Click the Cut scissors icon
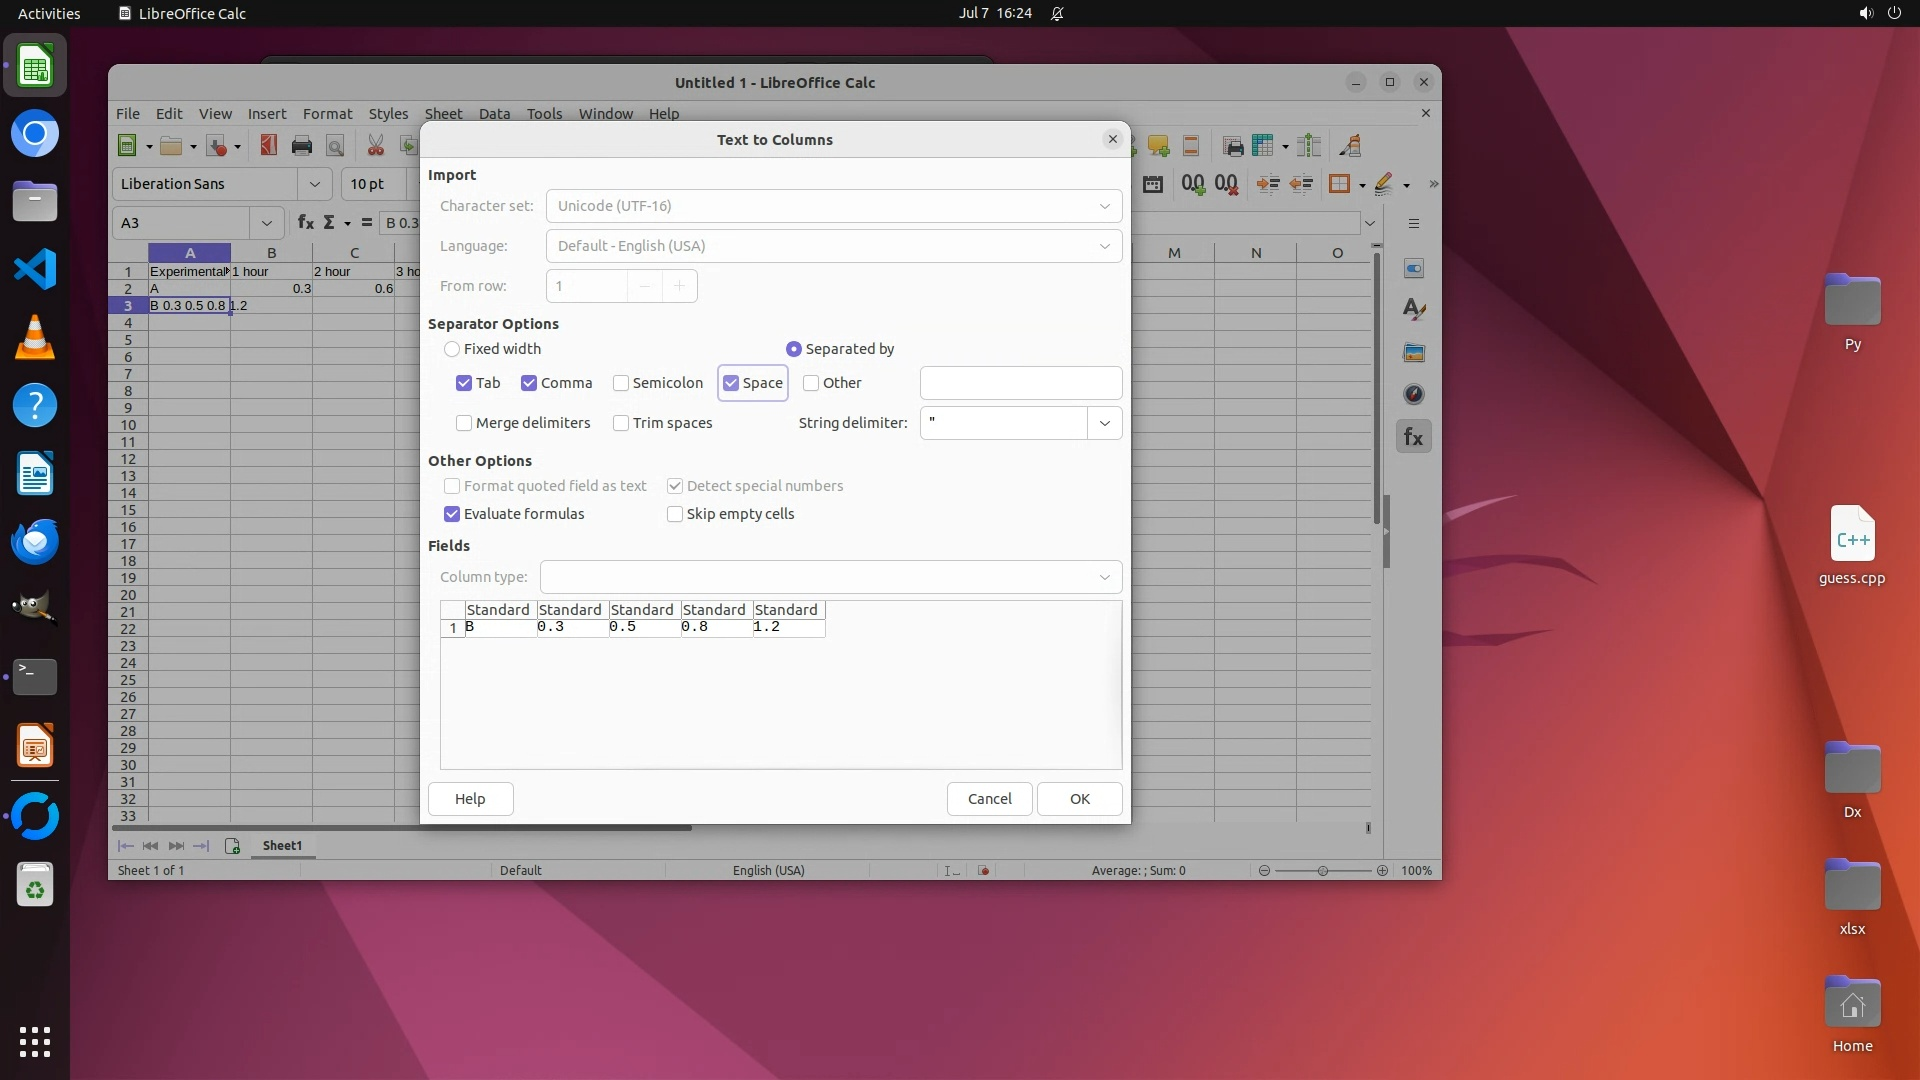The image size is (1920, 1080). 376,146
